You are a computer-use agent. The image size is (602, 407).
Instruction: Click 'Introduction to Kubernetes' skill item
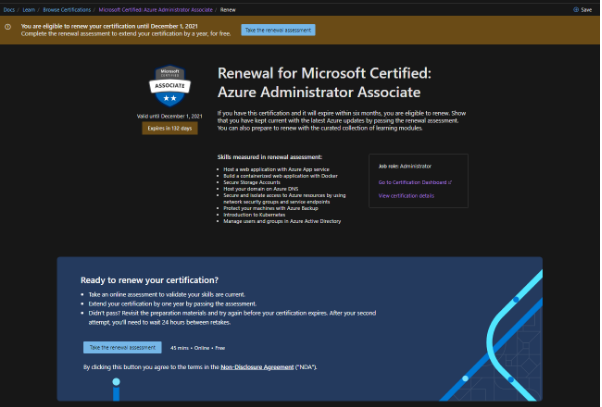click(x=254, y=215)
